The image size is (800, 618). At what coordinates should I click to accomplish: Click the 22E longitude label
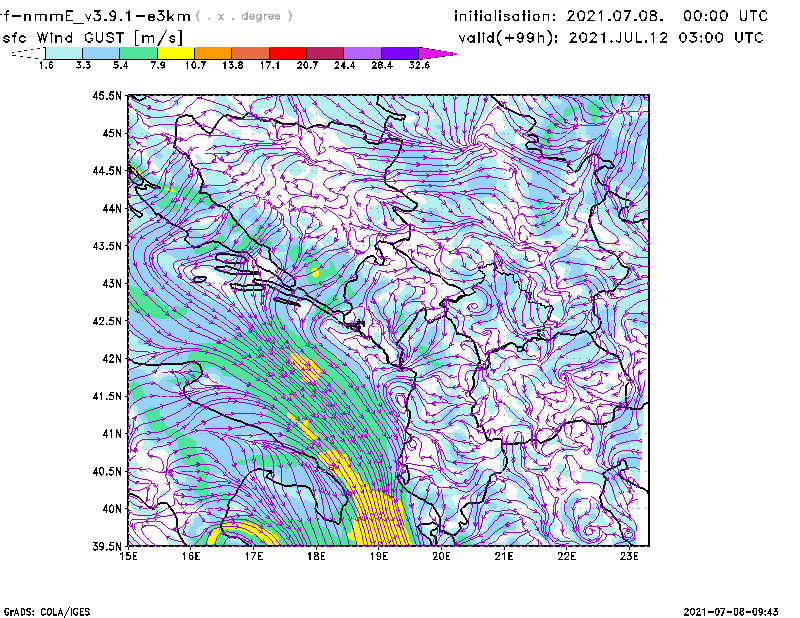point(567,556)
